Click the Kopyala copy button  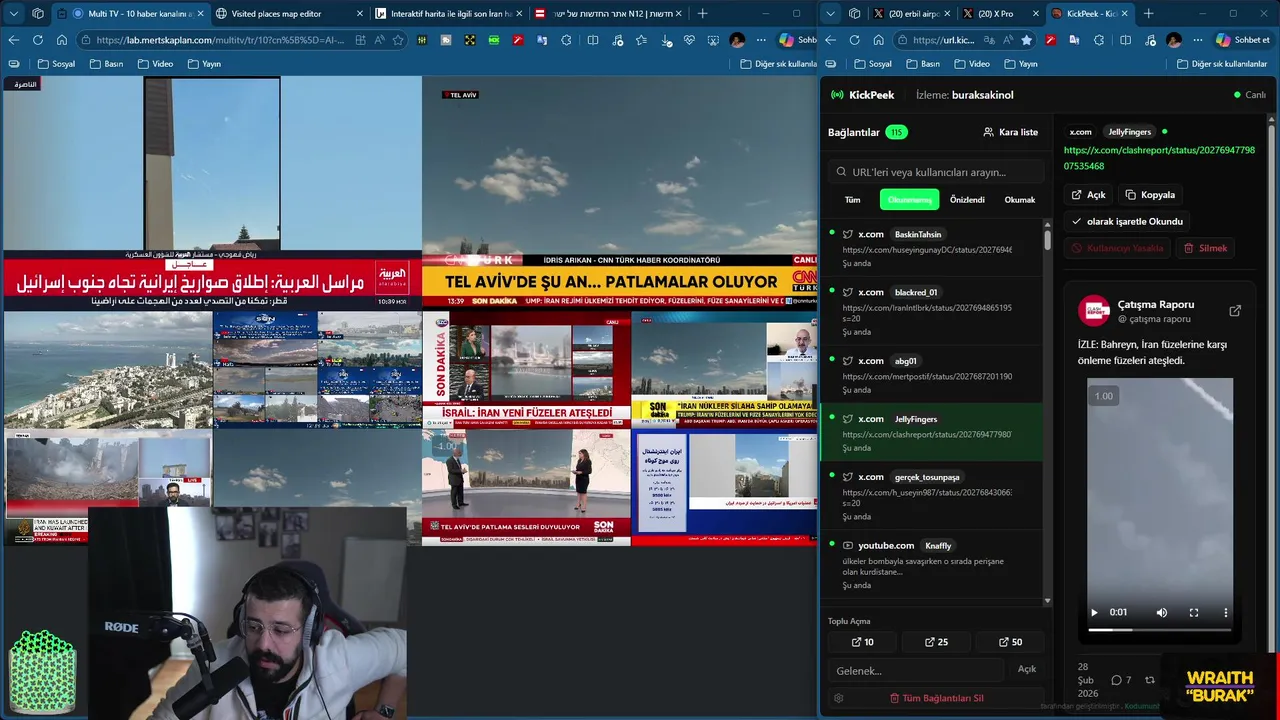[x=1150, y=195]
